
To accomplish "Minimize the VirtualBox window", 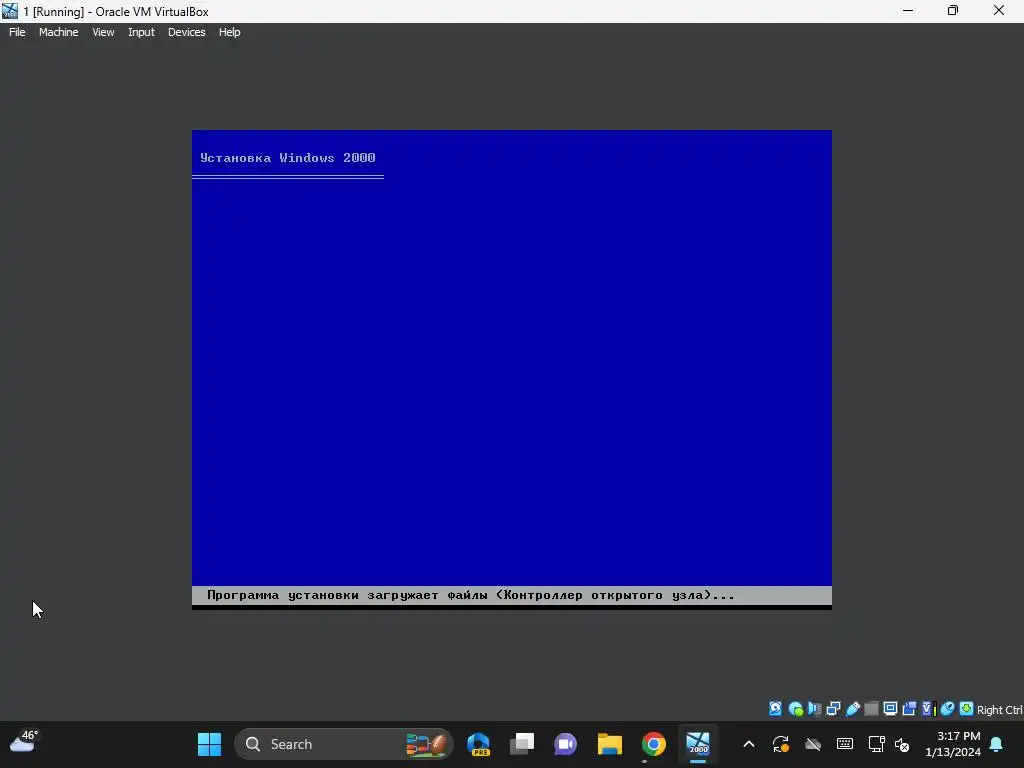I will pyautogui.click(x=908, y=11).
